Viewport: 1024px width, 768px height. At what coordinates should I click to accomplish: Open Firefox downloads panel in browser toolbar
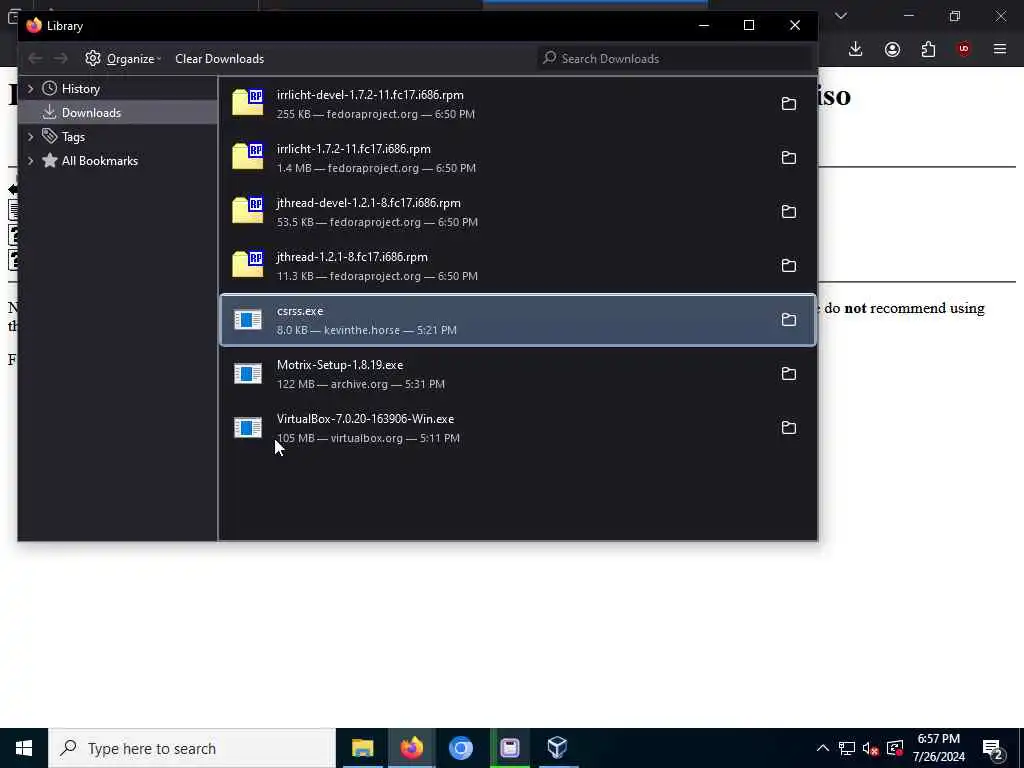(x=856, y=49)
